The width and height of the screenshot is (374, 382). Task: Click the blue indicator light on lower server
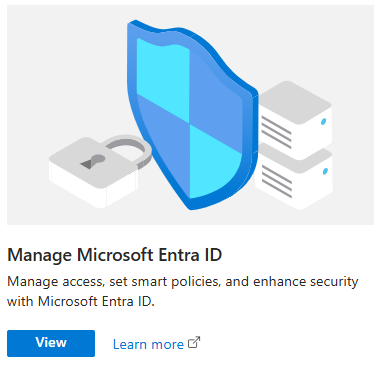(325, 171)
